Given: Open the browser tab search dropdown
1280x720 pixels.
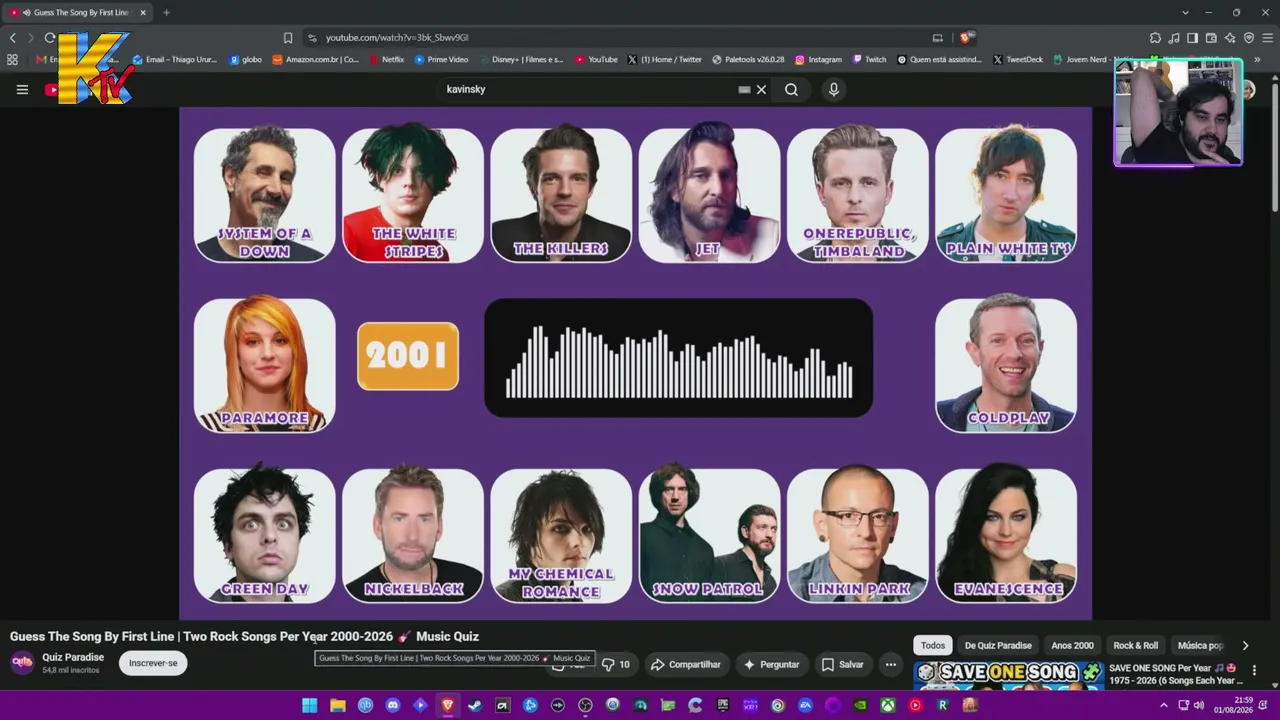Looking at the screenshot, I should 1185,12.
